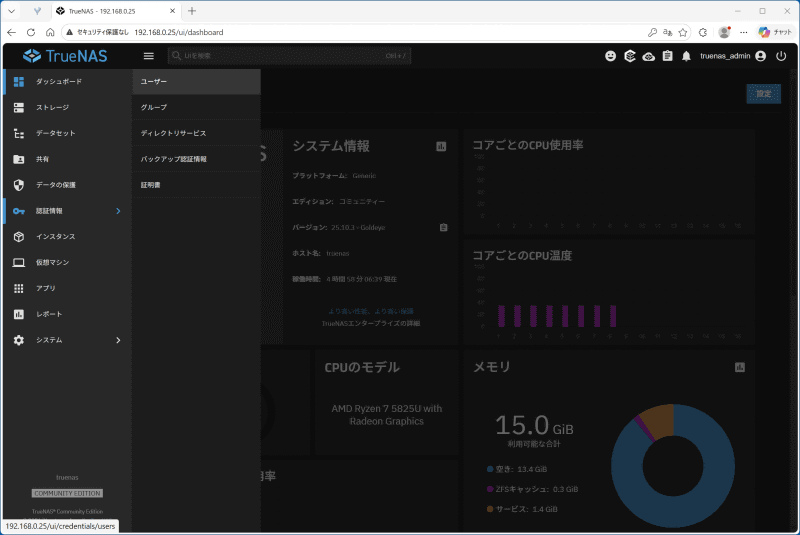
Task: Click the TrueNASエンタープライズの詳細 link
Action: point(371,323)
